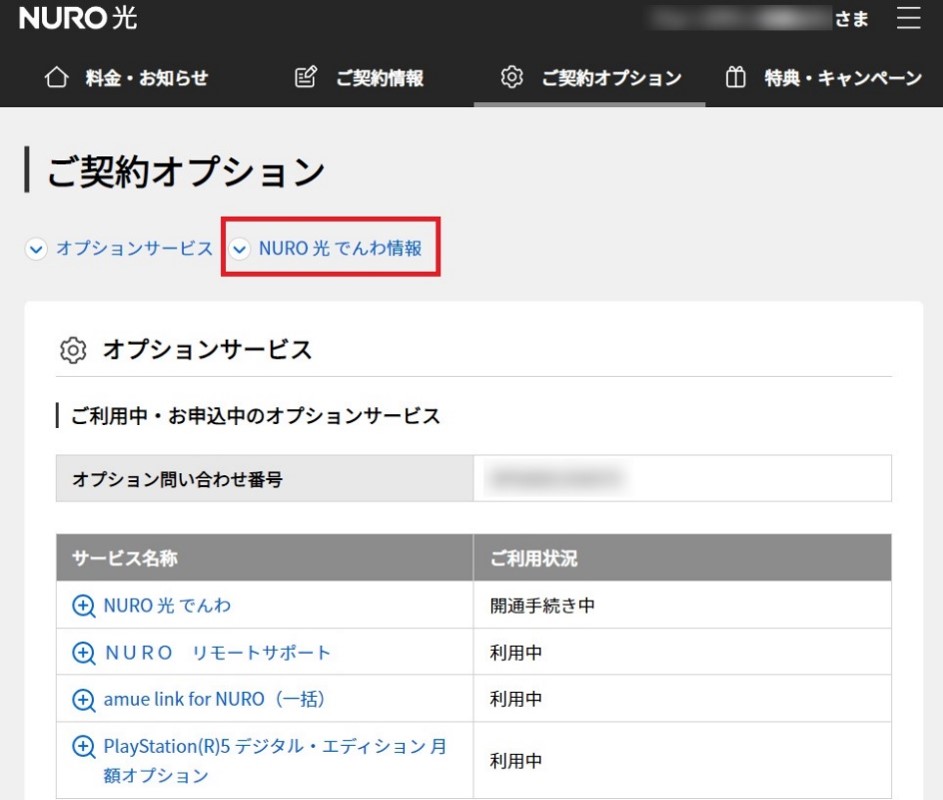Click the NURO 光 logo
Image resolution: width=943 pixels, height=800 pixels.
click(x=78, y=18)
